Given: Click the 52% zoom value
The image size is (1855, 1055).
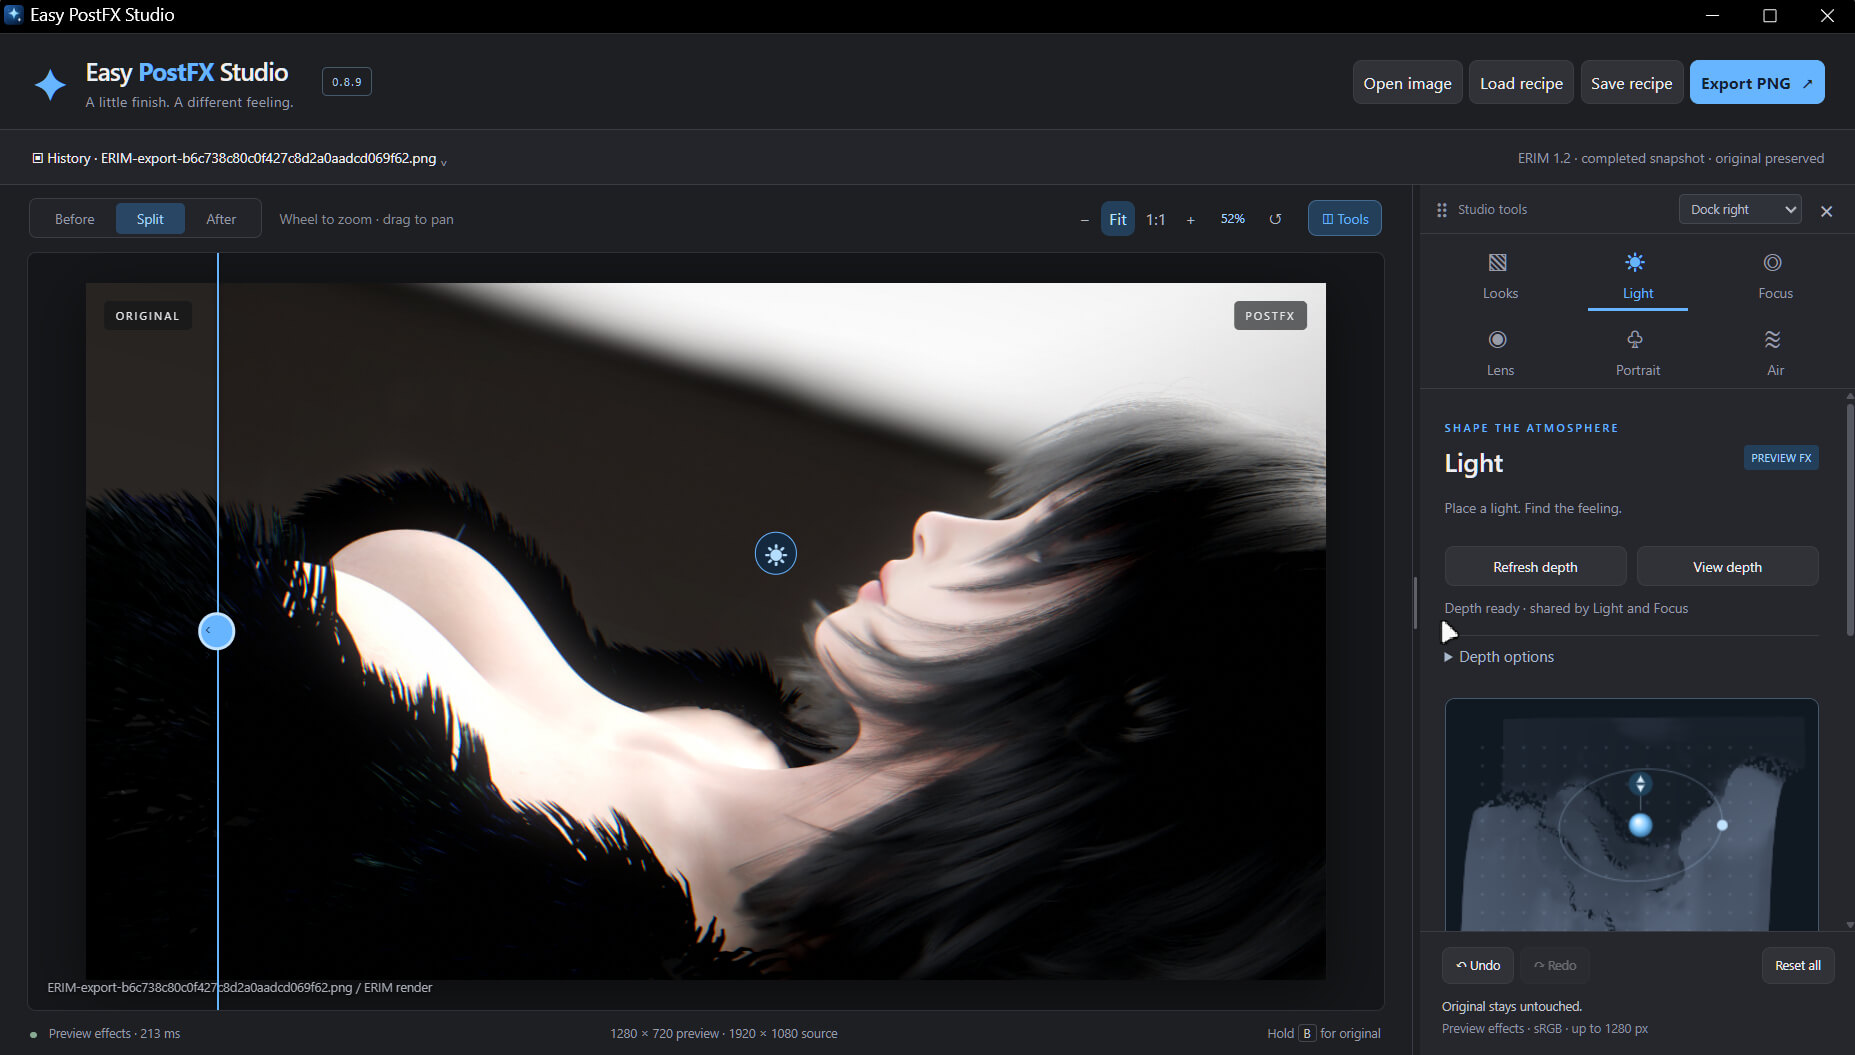Looking at the screenshot, I should point(1232,219).
